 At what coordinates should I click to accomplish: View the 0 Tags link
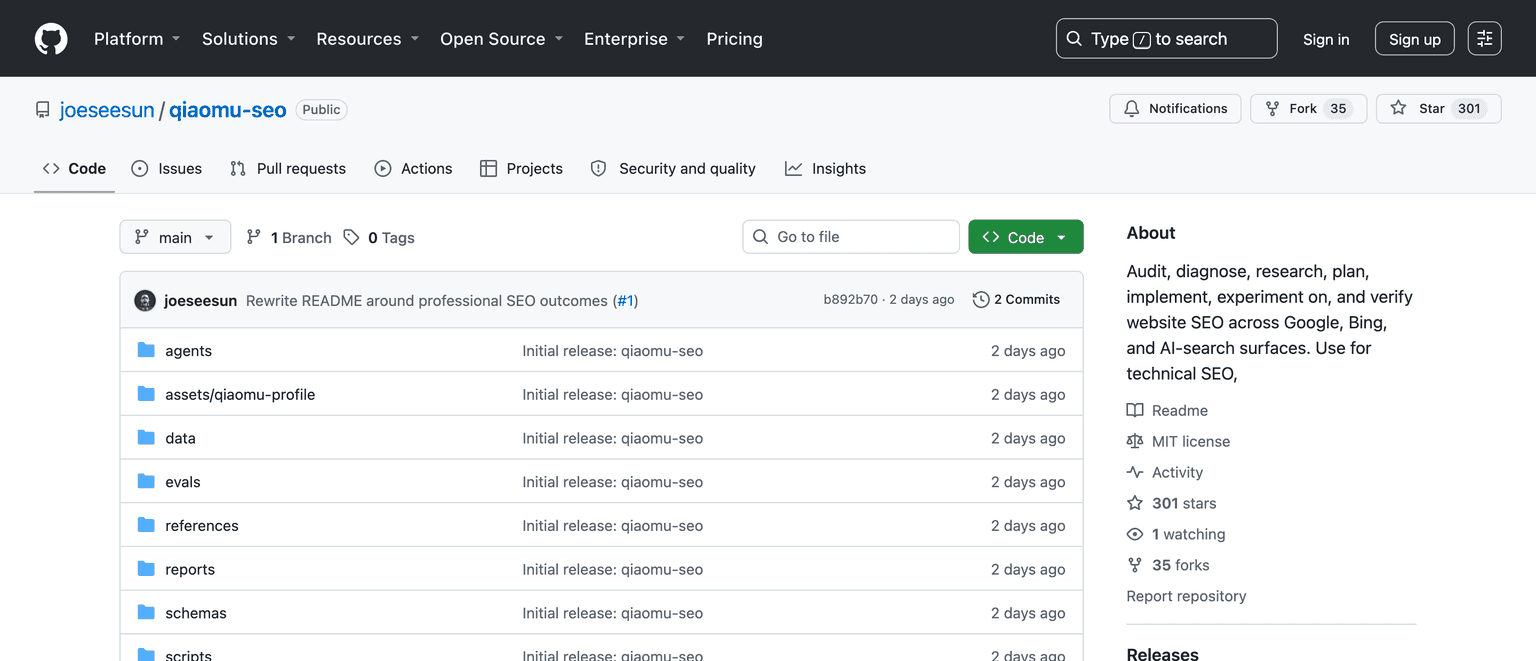coord(379,237)
